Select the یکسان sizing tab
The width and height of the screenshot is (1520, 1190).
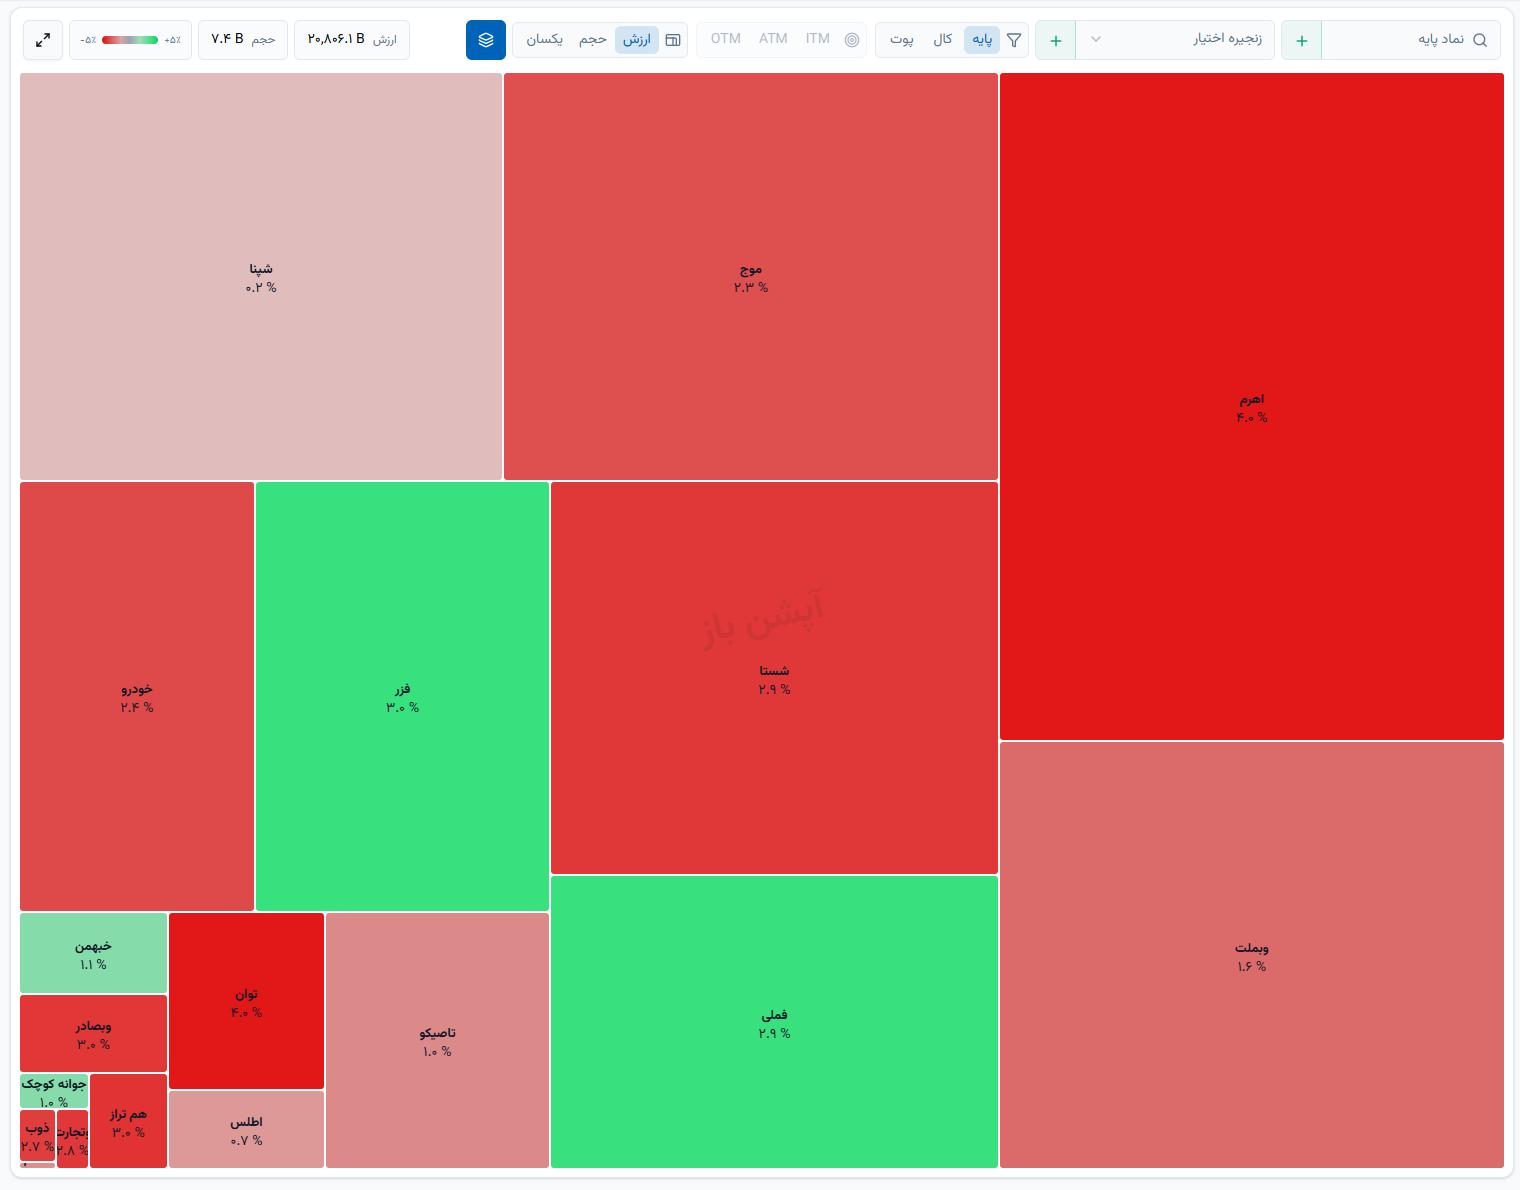[545, 40]
